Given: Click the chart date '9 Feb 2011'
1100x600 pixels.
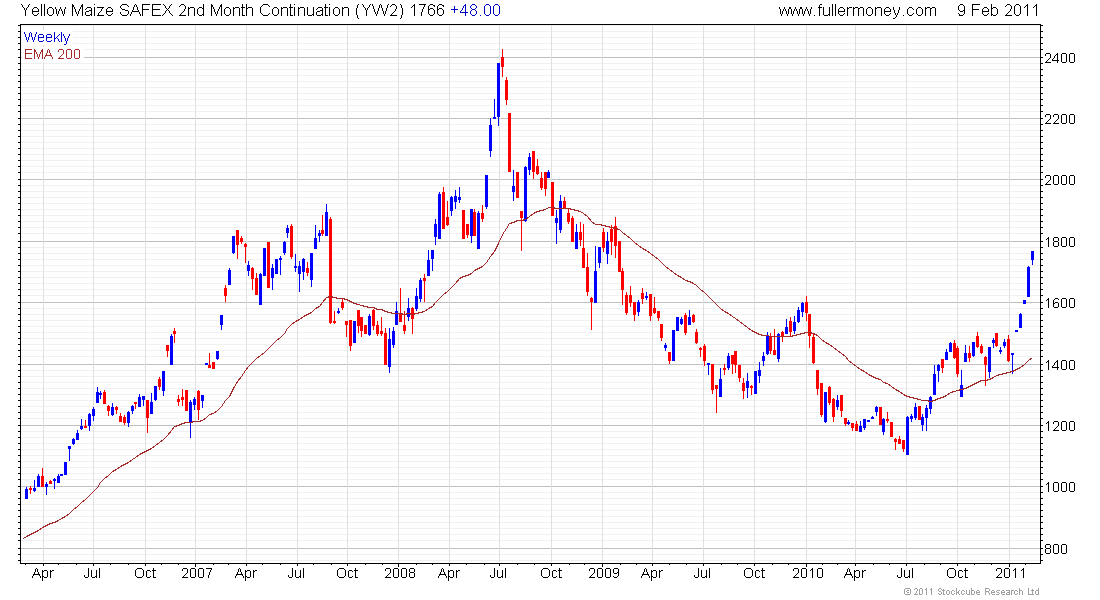Looking at the screenshot, I should pos(998,11).
